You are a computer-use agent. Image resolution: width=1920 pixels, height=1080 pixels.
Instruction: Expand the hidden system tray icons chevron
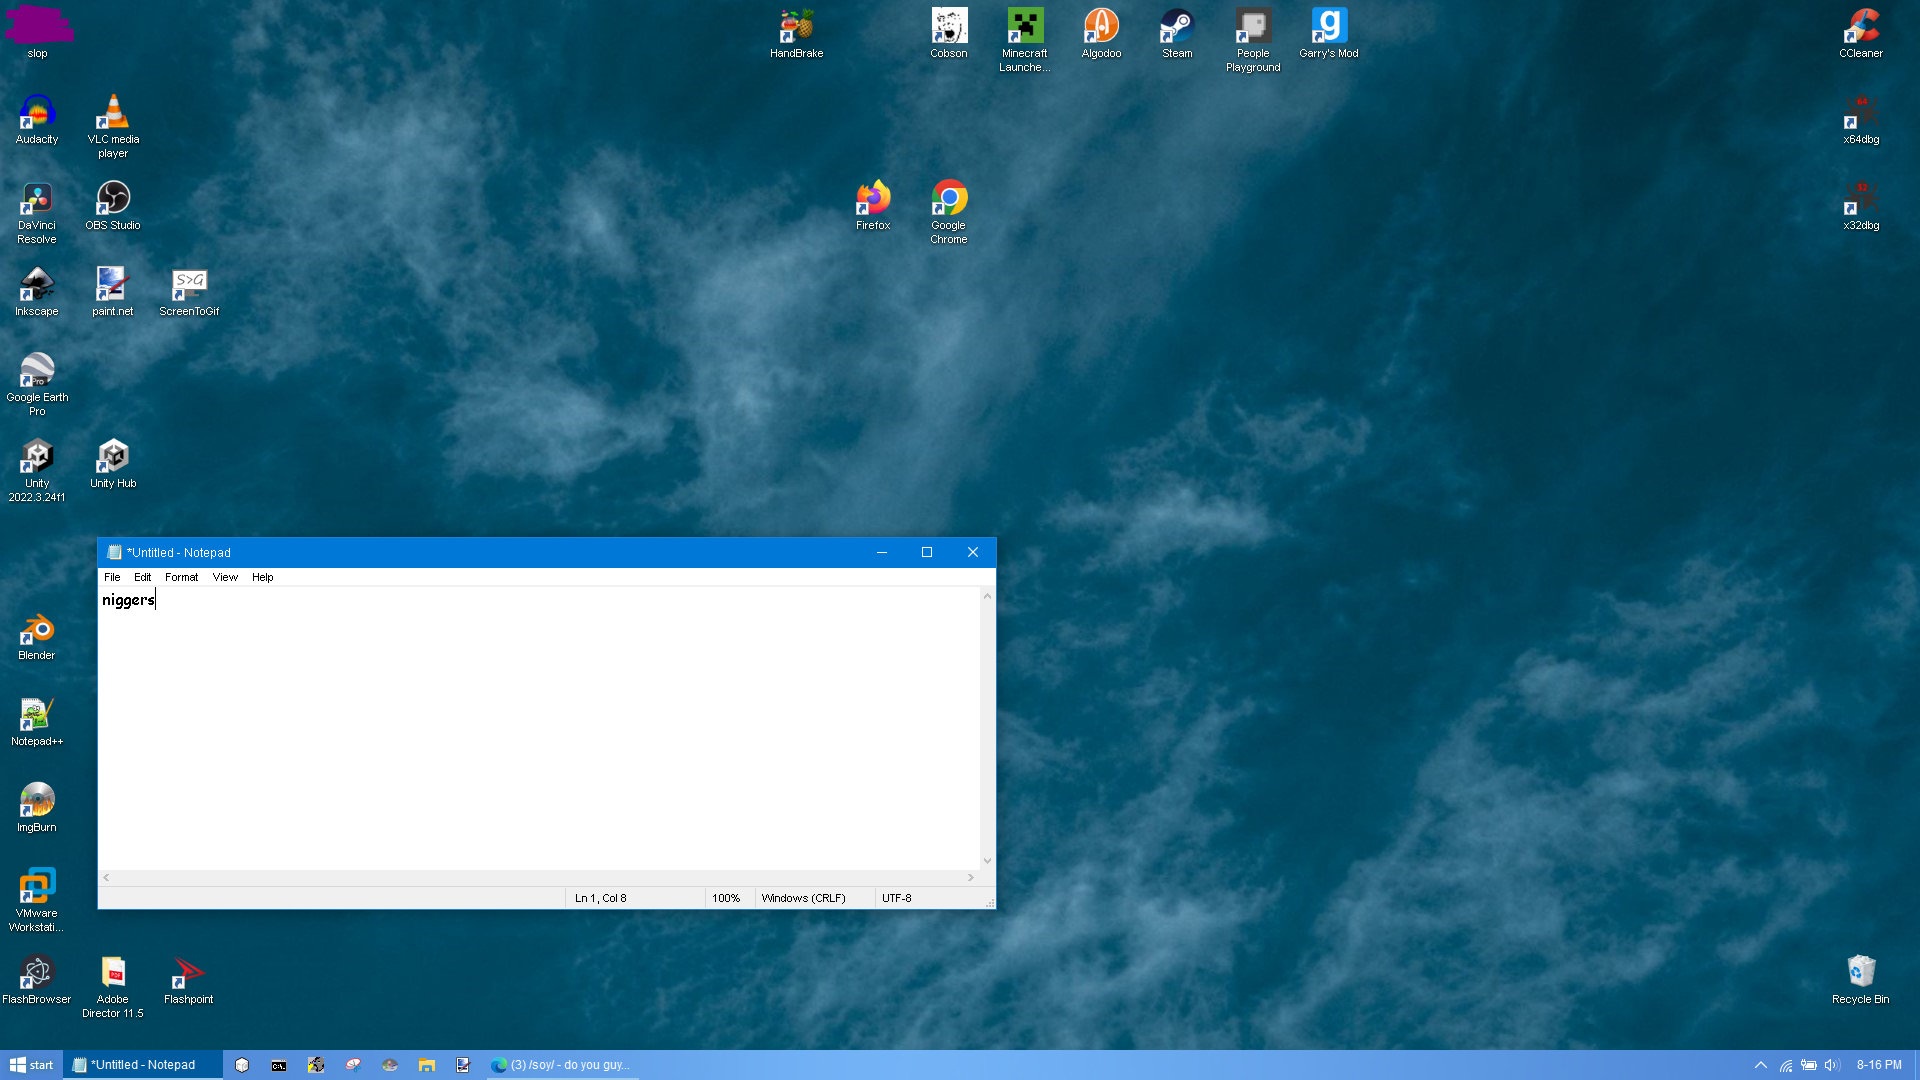coord(1760,1065)
